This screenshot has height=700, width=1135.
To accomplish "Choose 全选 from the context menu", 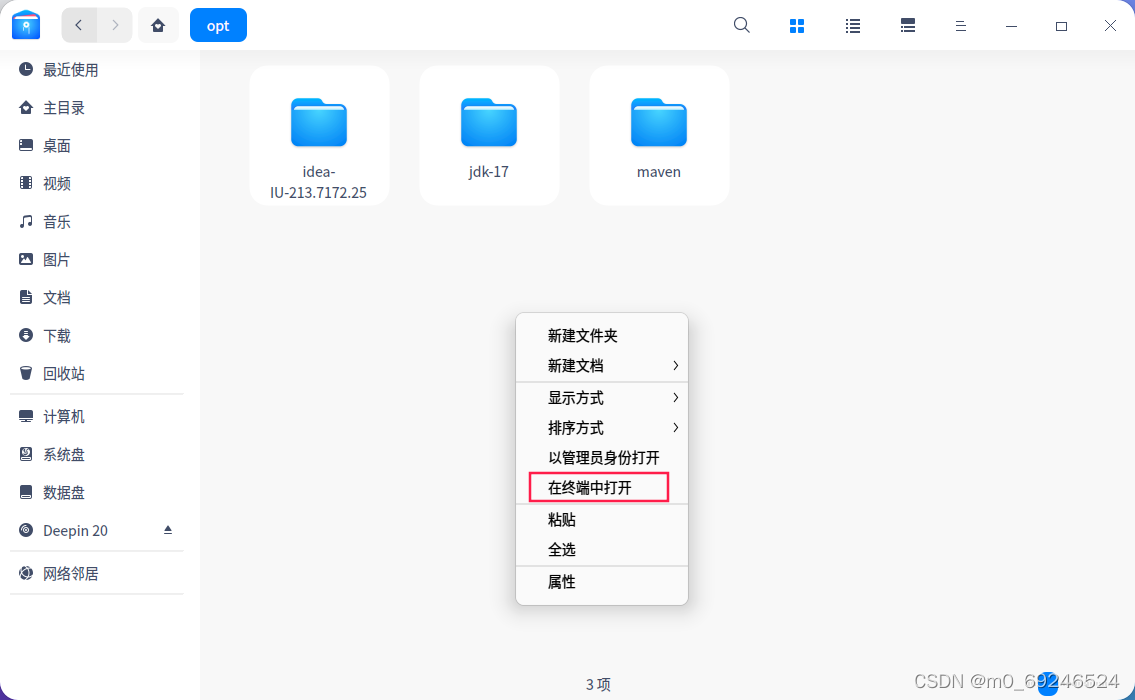I will point(602,549).
